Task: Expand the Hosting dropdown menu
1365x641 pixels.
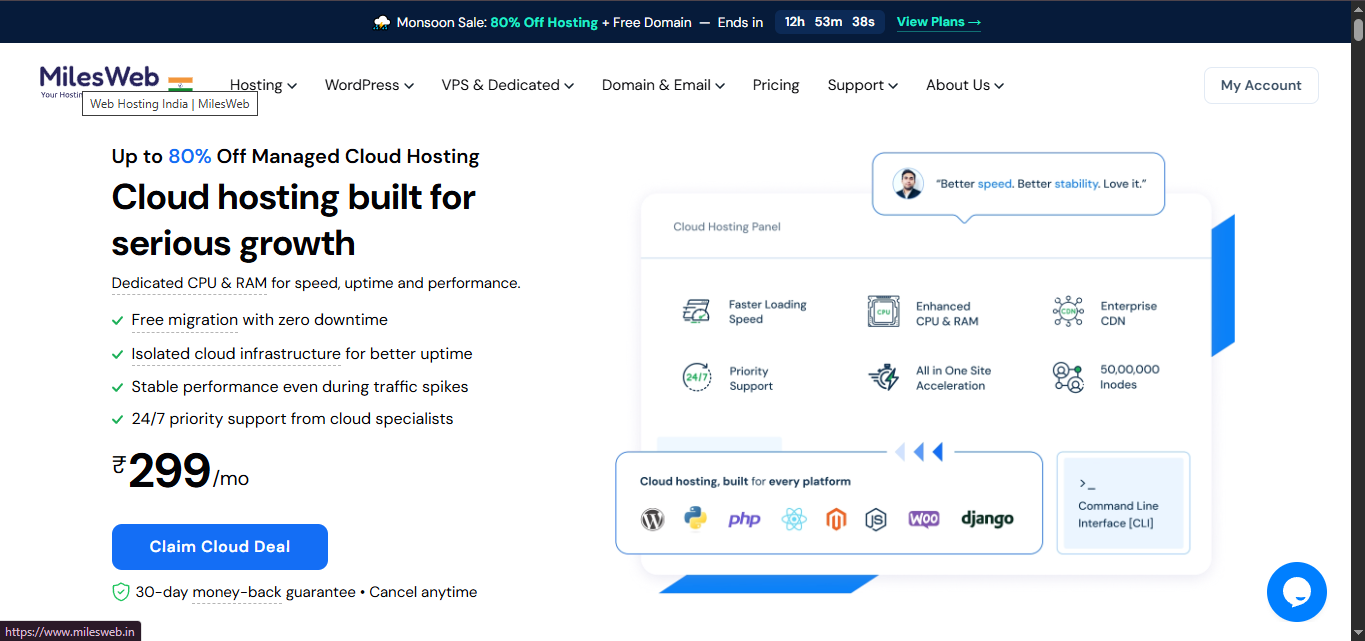Action: click(x=263, y=85)
